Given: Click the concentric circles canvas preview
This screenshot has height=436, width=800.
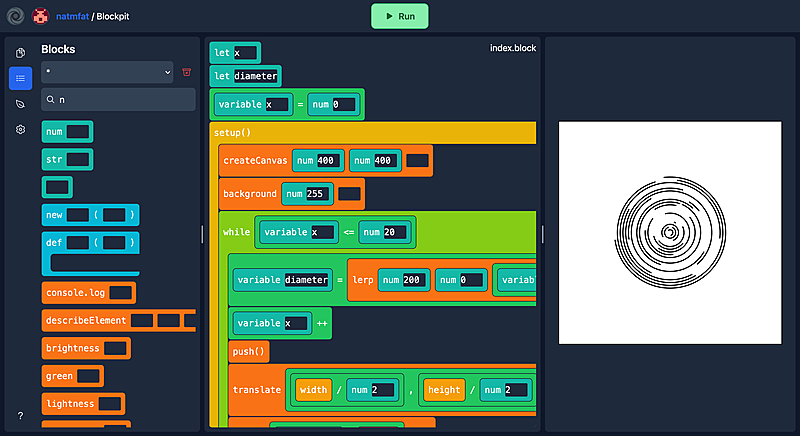Looking at the screenshot, I should pos(668,233).
